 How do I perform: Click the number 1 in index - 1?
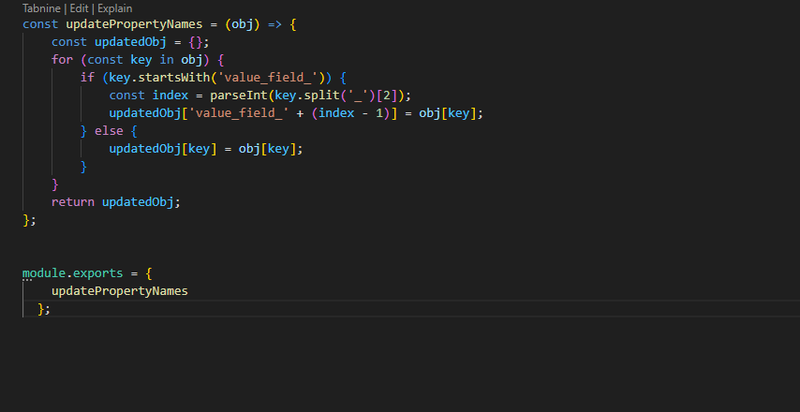point(380,113)
